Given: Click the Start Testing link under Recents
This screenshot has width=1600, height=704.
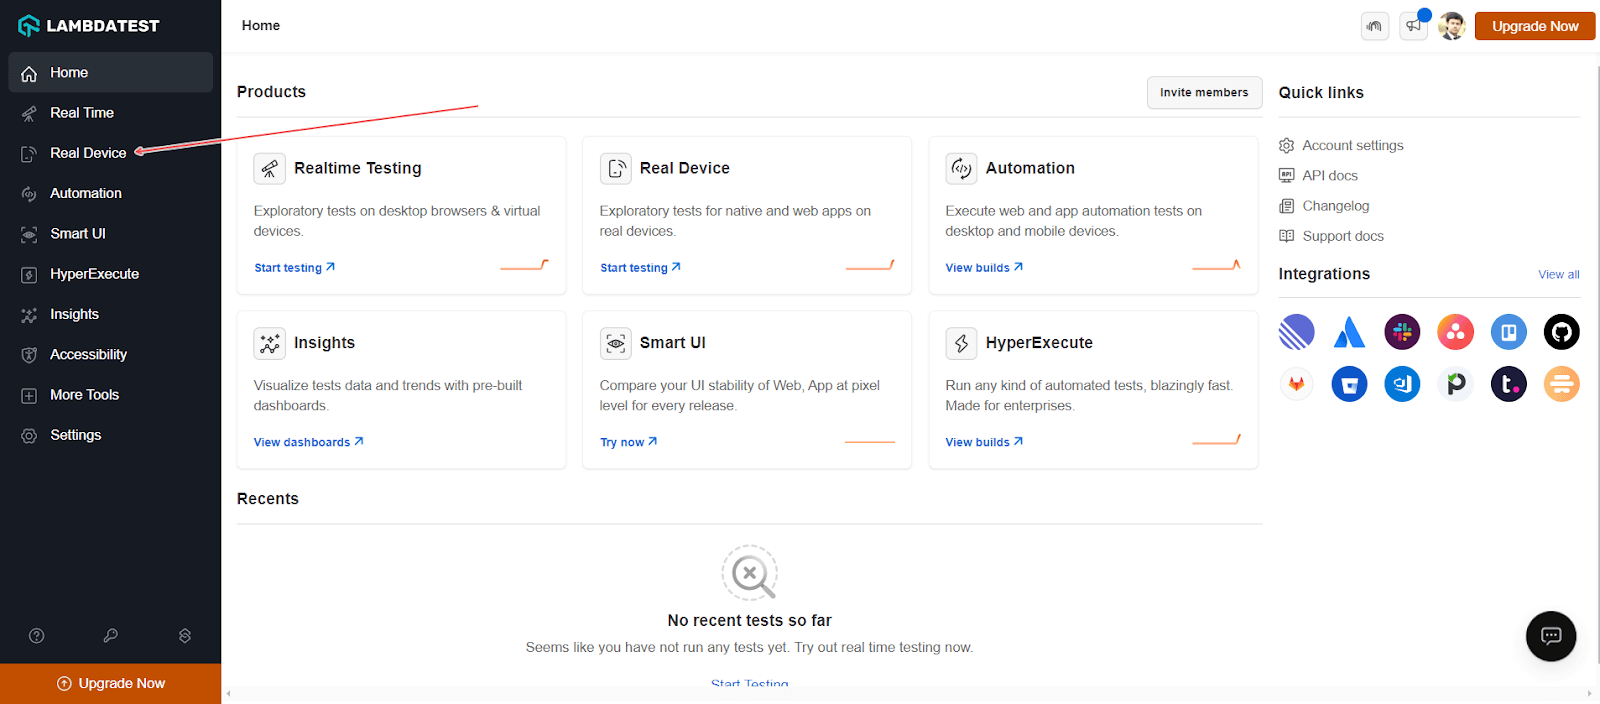Looking at the screenshot, I should (750, 683).
